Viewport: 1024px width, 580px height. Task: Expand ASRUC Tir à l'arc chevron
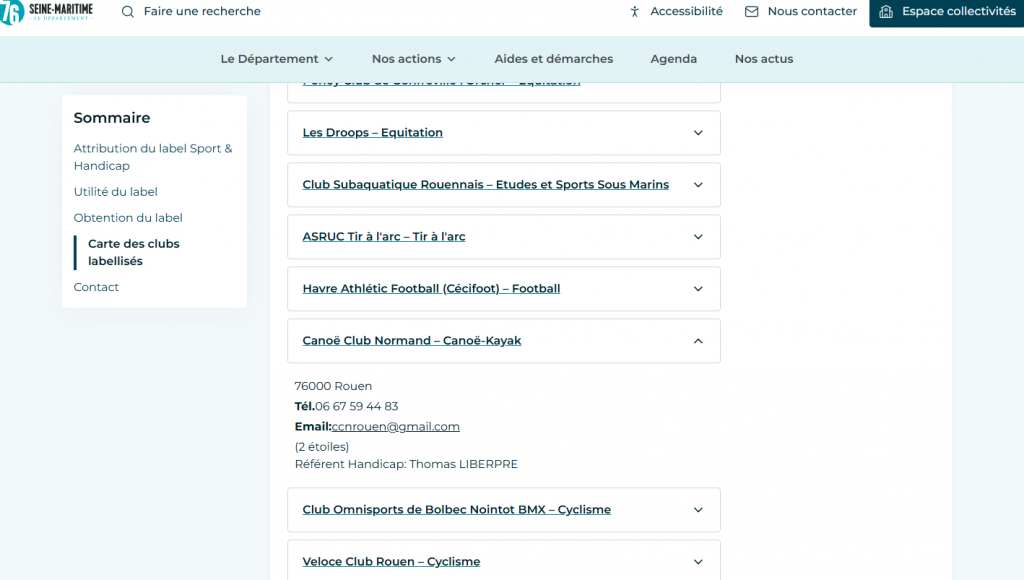[698, 237]
